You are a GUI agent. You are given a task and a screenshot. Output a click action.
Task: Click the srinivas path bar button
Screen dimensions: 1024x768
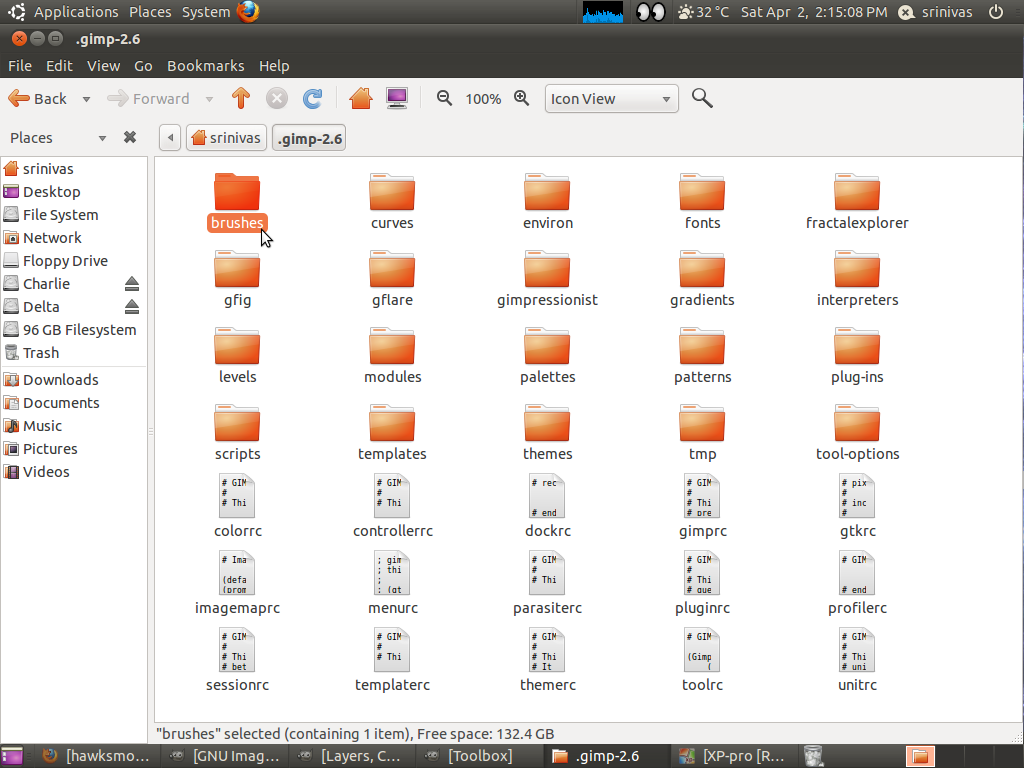[x=227, y=138]
